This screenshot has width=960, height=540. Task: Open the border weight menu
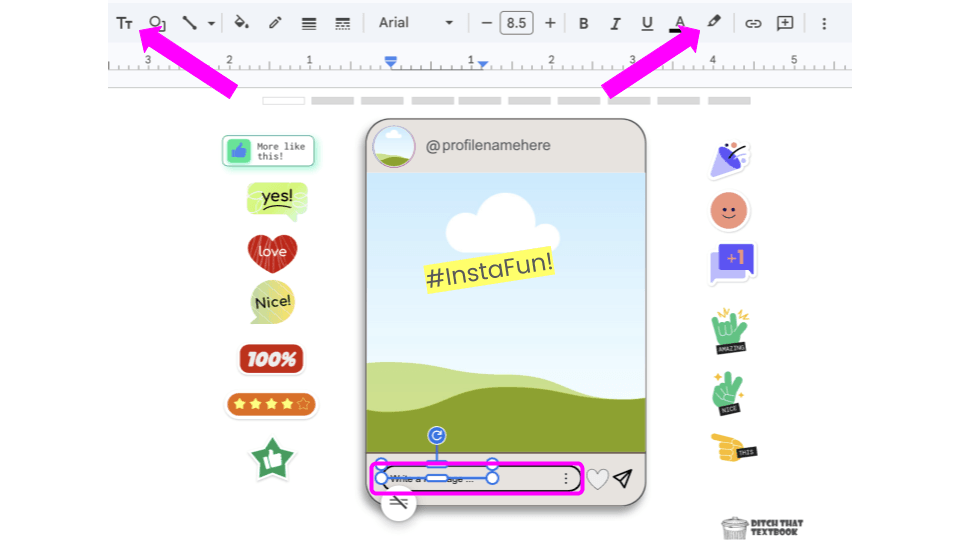point(309,24)
